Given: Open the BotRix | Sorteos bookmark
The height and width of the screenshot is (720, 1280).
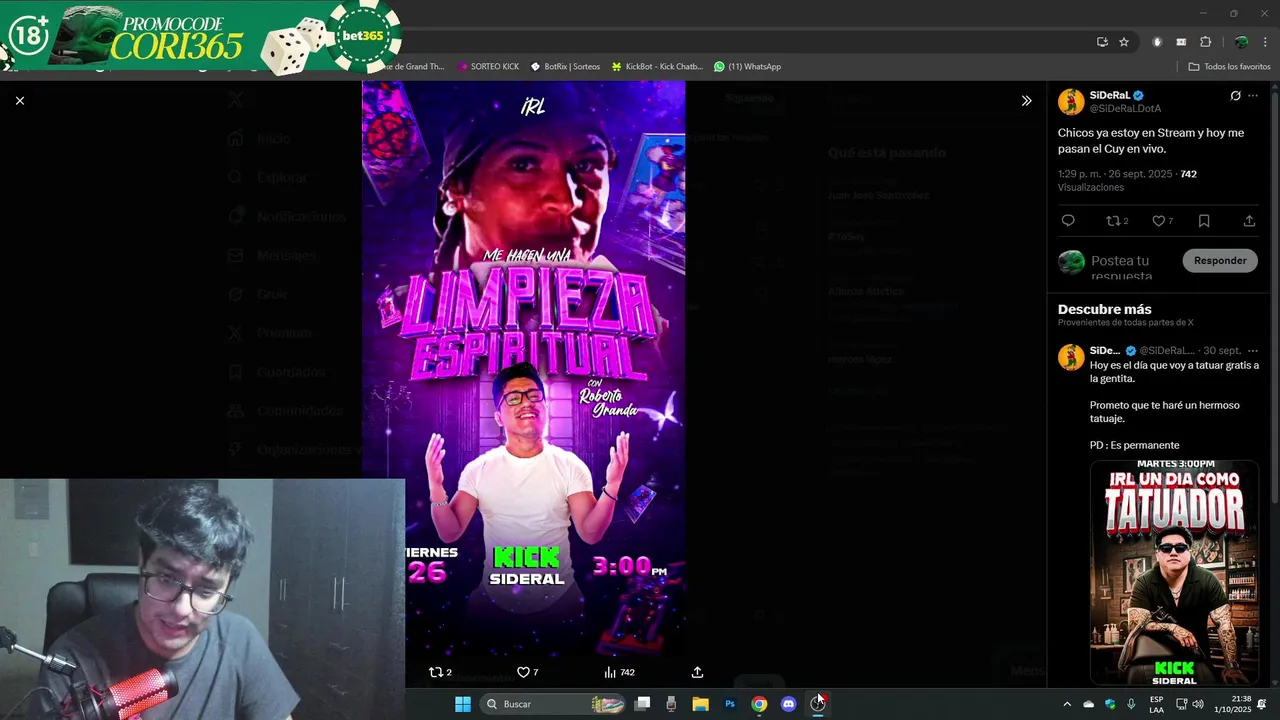Looking at the screenshot, I should pos(565,67).
